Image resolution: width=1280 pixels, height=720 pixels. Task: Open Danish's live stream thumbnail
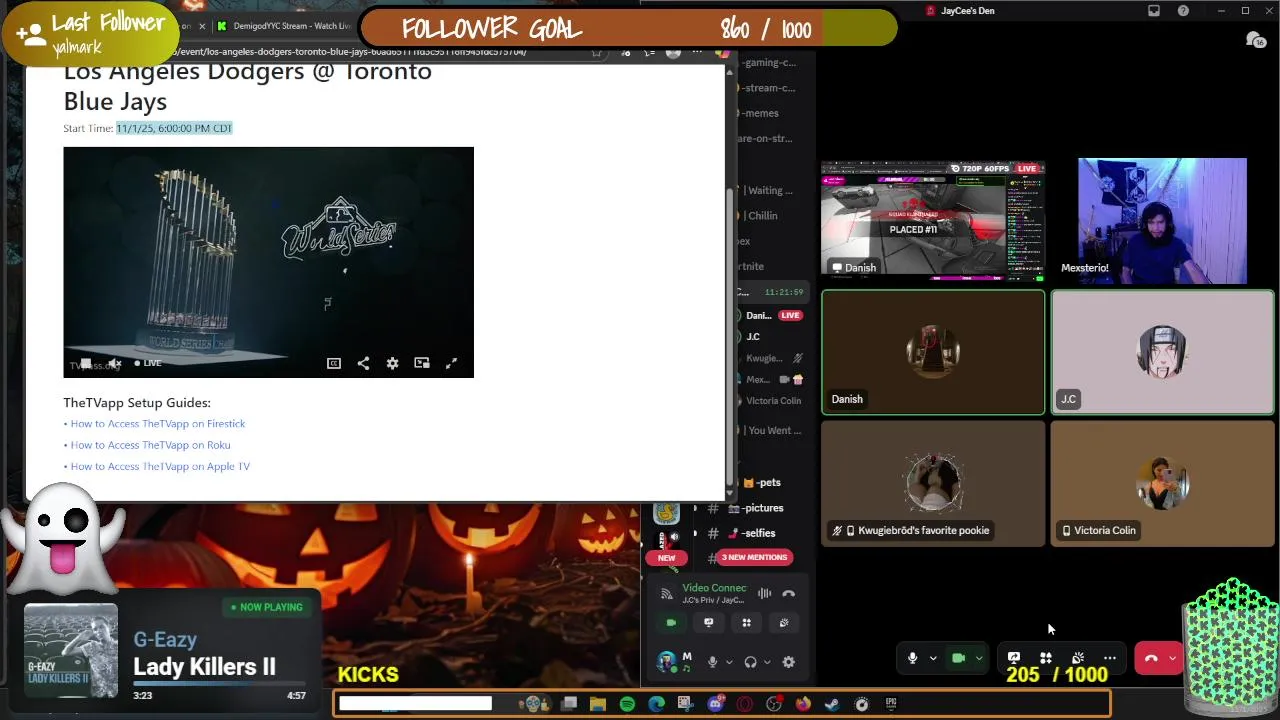933,221
